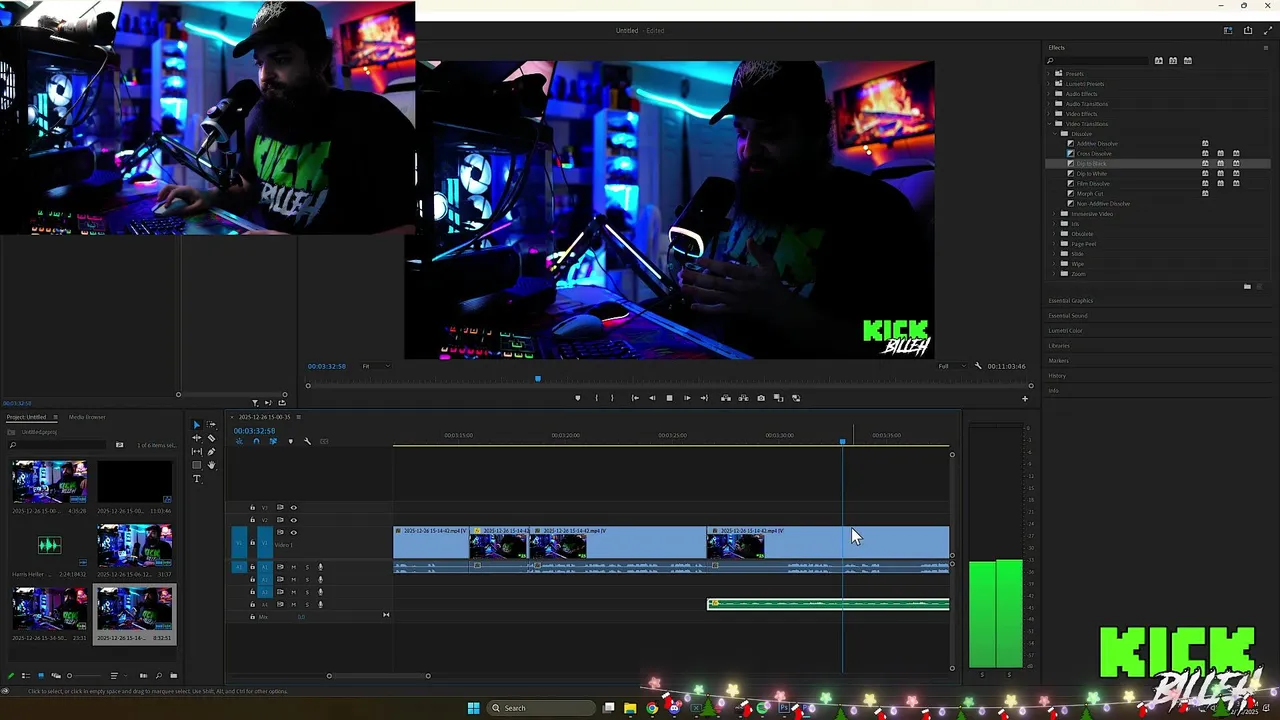Click the Accelerated Effects filter icon
This screenshot has height=720, width=1280.
pos(1159,61)
